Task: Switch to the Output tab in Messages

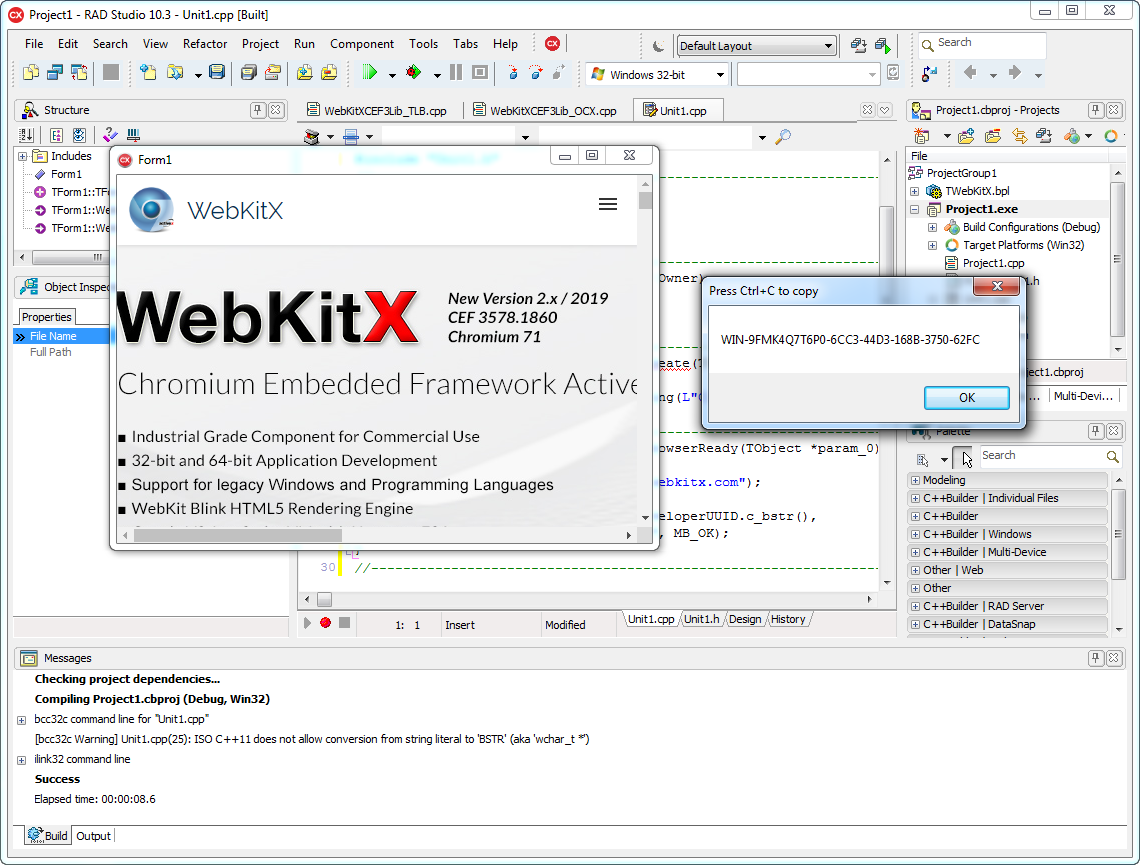Action: click(x=94, y=836)
